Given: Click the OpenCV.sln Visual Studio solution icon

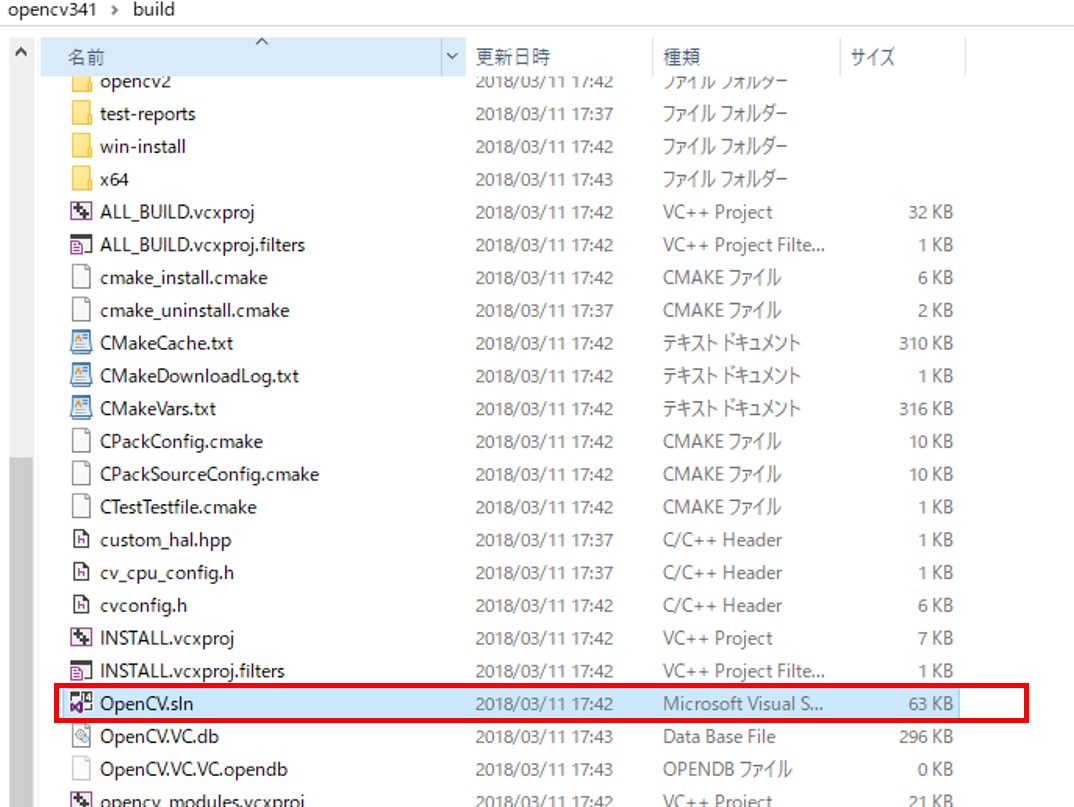Looking at the screenshot, I should 82,704.
